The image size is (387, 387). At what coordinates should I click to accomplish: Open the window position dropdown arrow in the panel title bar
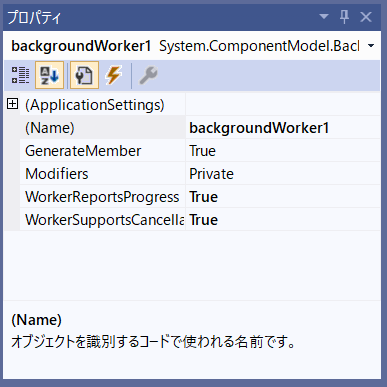[324, 16]
